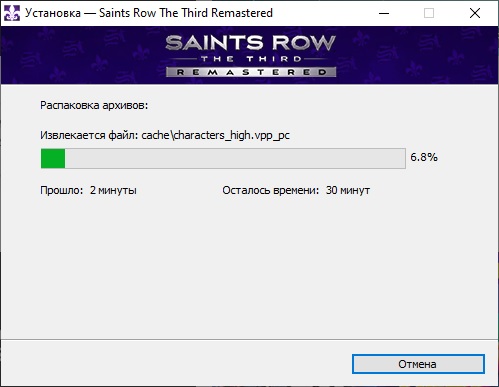The width and height of the screenshot is (499, 387).
Task: Close the Saints Row installer window
Action: pos(475,13)
